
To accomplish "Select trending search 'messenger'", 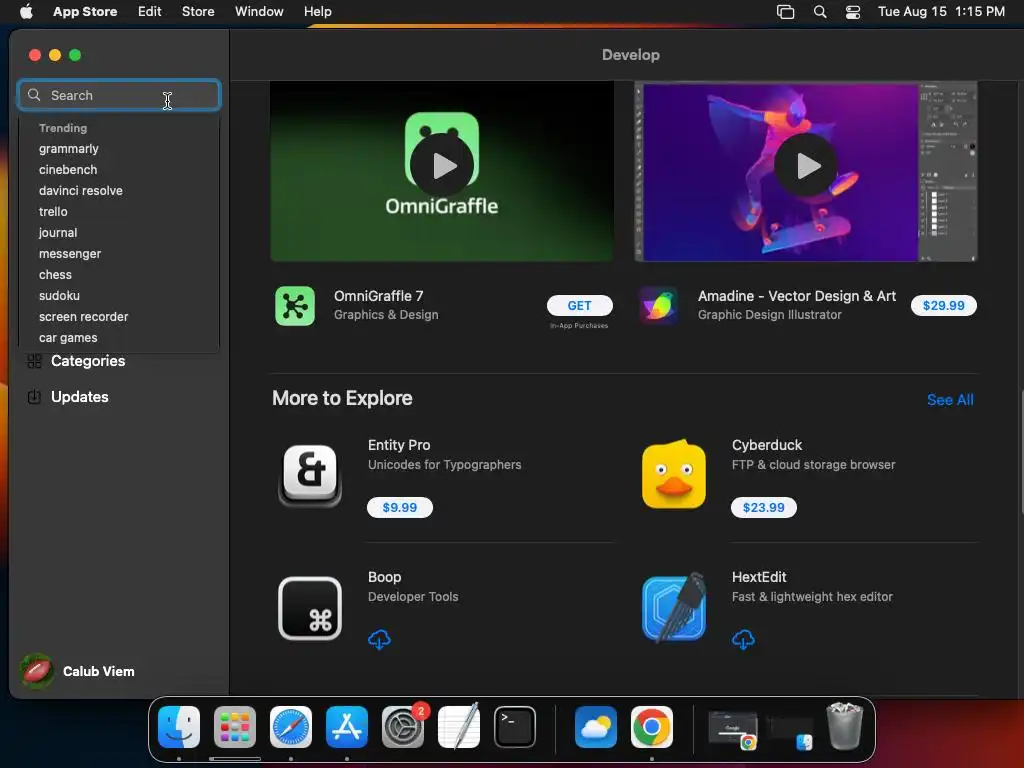I will click(70, 253).
